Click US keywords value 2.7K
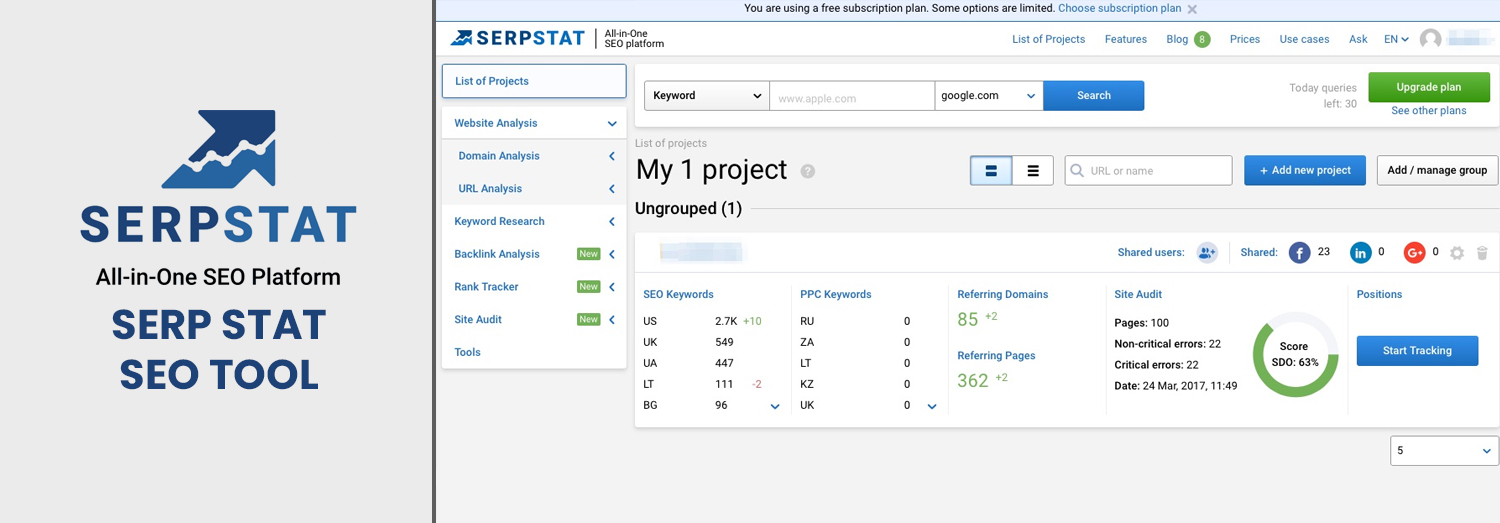Viewport: 1500px width, 523px height. [x=726, y=321]
